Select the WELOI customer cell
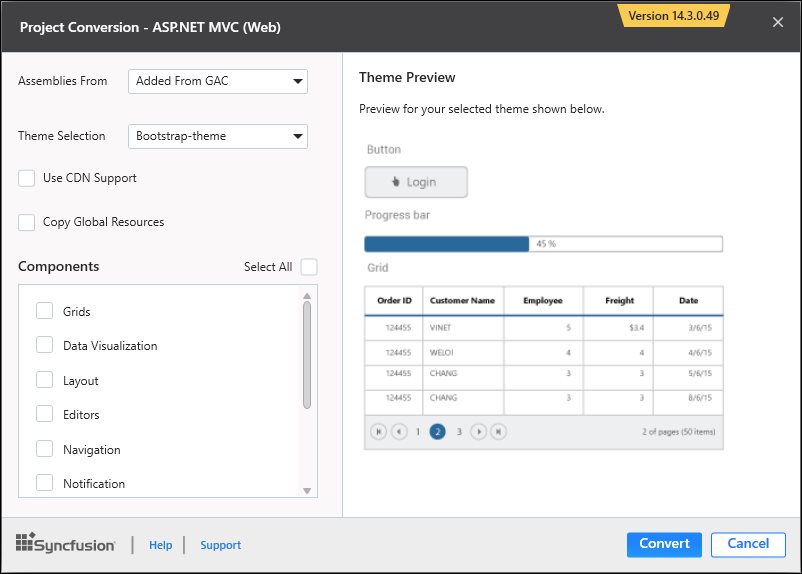Image resolution: width=802 pixels, height=574 pixels. (463, 352)
